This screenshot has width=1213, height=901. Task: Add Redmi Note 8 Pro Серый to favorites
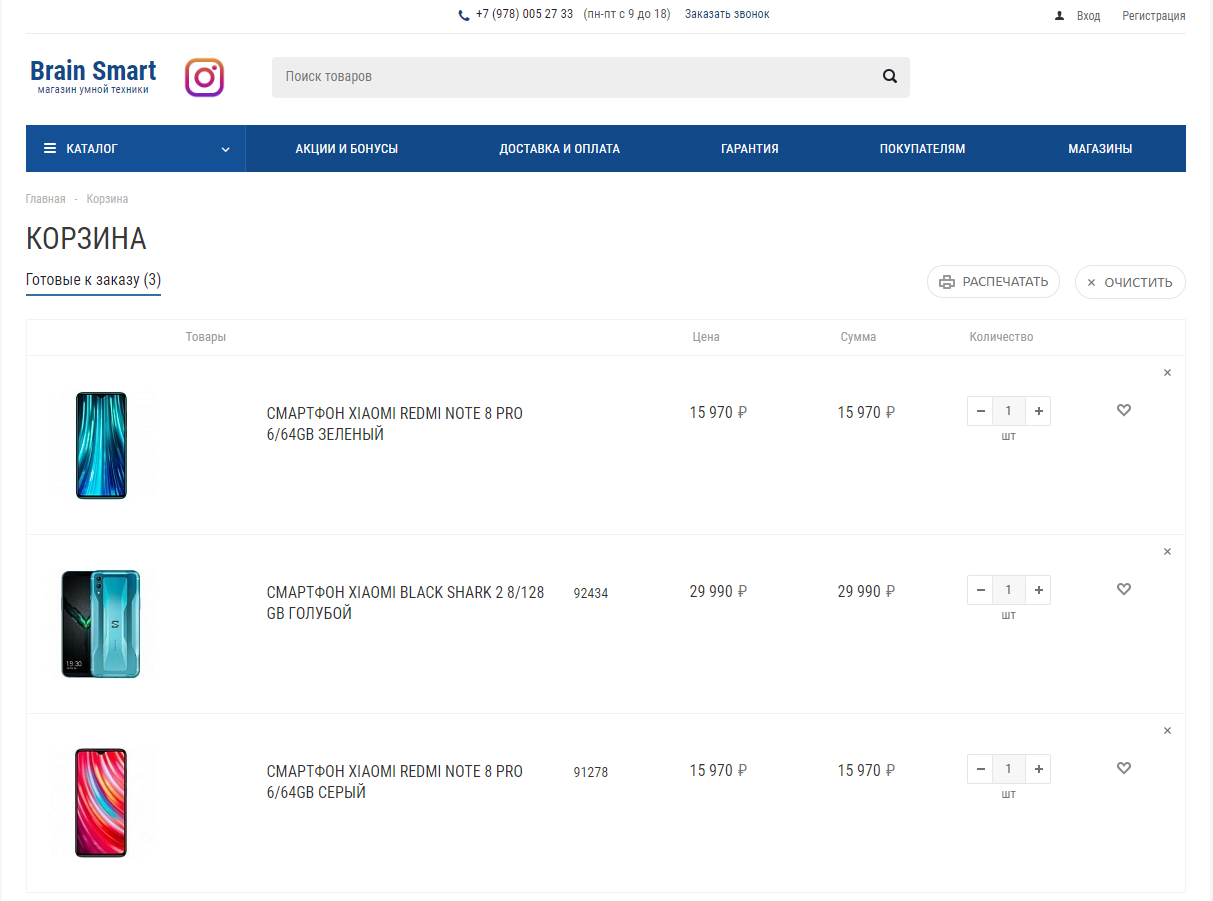click(x=1124, y=768)
